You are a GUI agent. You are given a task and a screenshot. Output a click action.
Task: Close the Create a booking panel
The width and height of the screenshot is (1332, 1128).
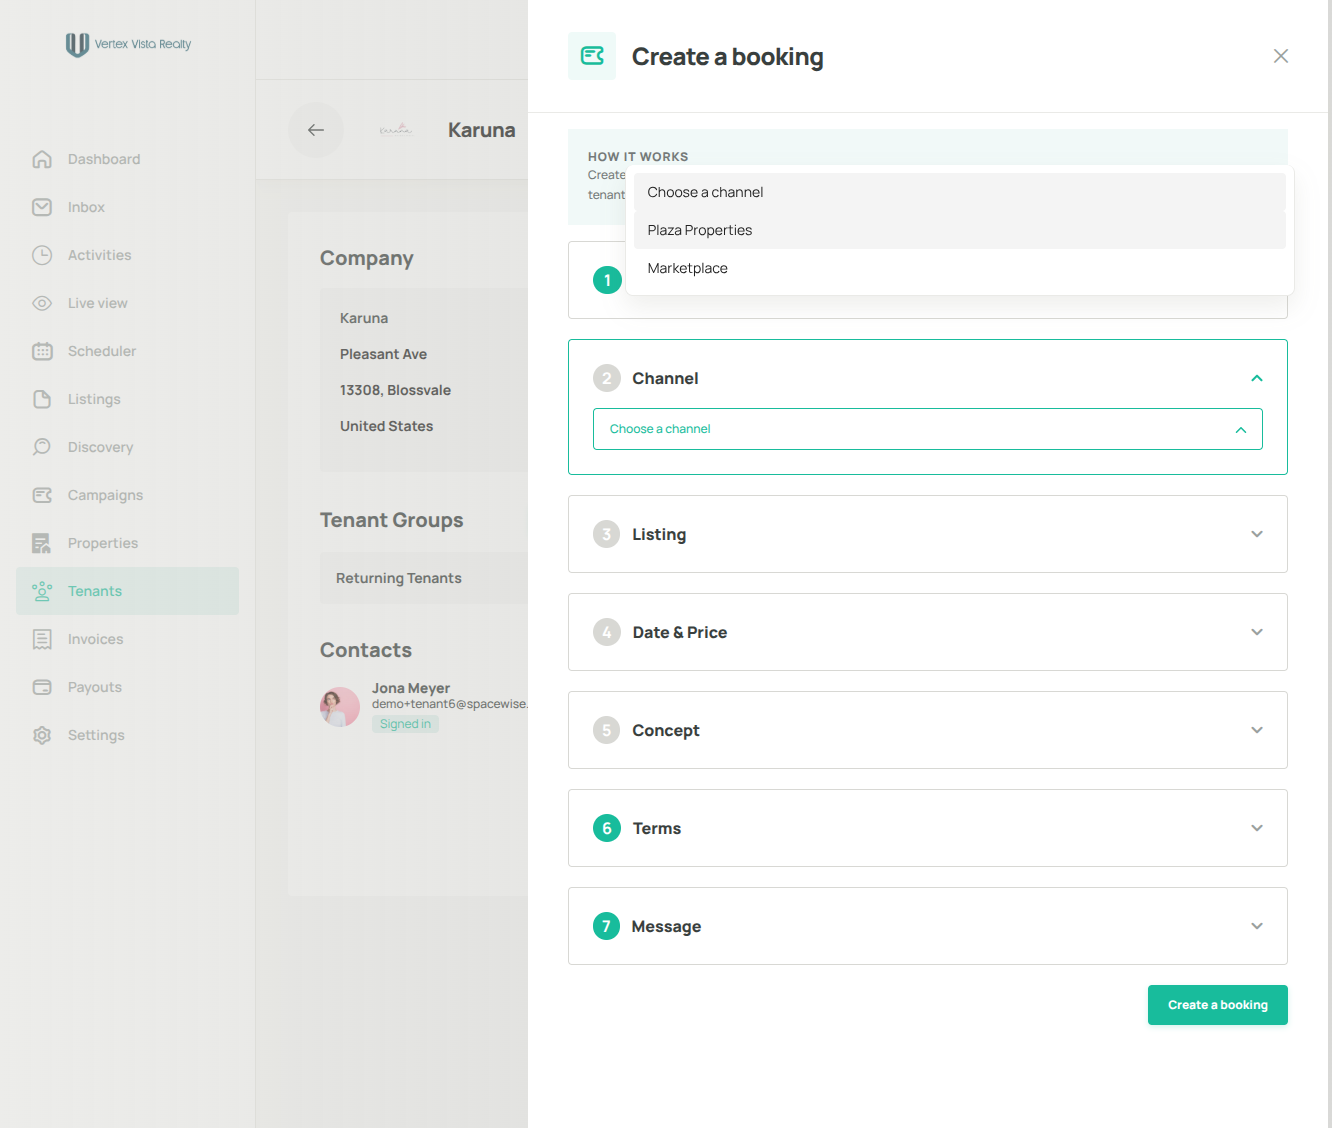point(1281,56)
